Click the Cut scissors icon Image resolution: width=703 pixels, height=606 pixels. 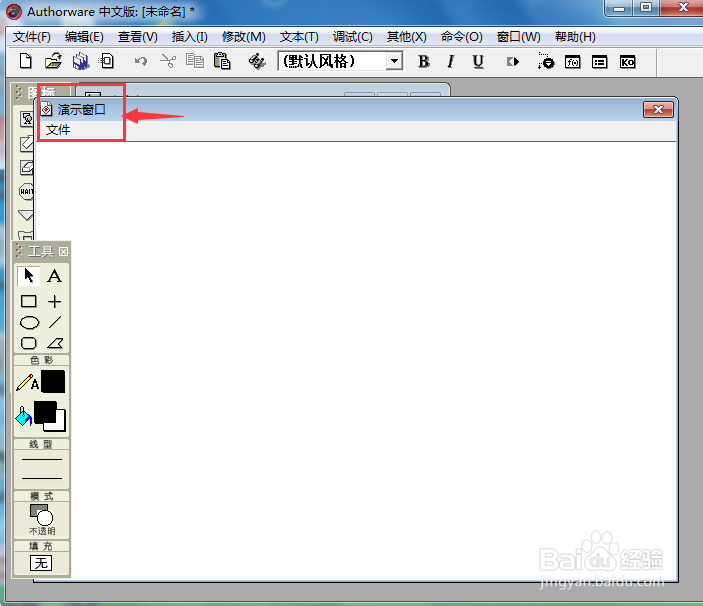168,61
